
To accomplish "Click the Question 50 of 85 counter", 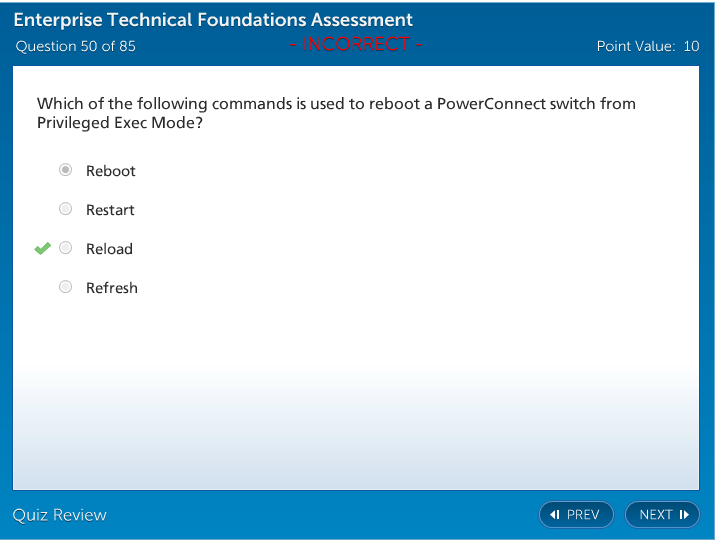I will pos(76,46).
